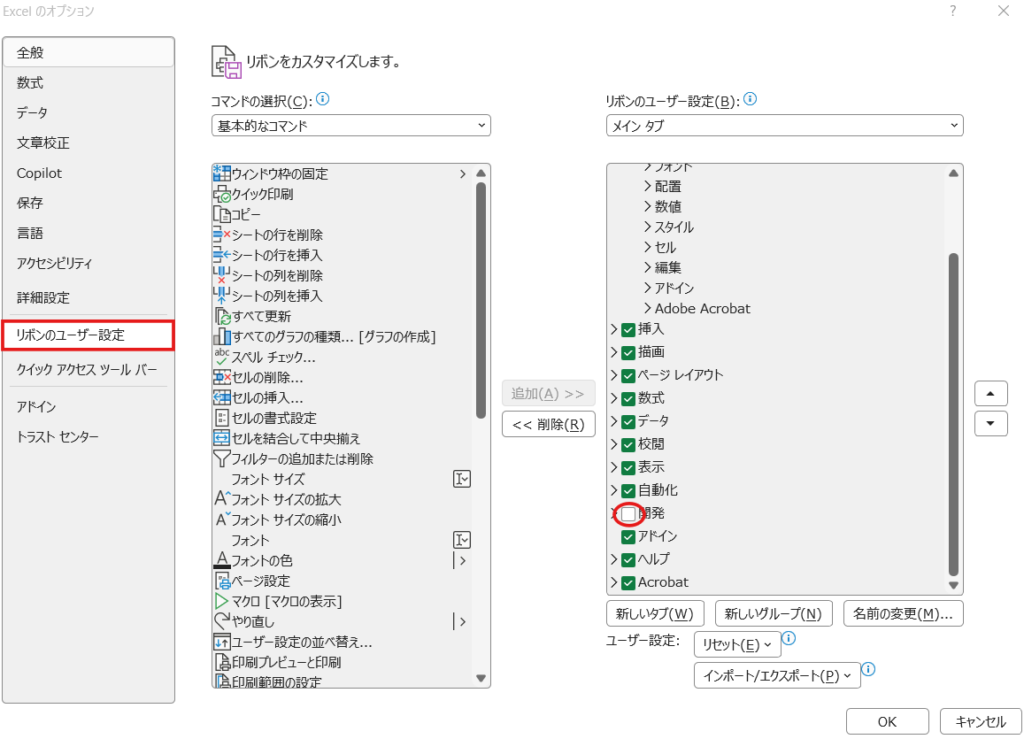This screenshot has height=739, width=1024.
Task: Expand the Adobe Acrobat group
Action: 647,308
